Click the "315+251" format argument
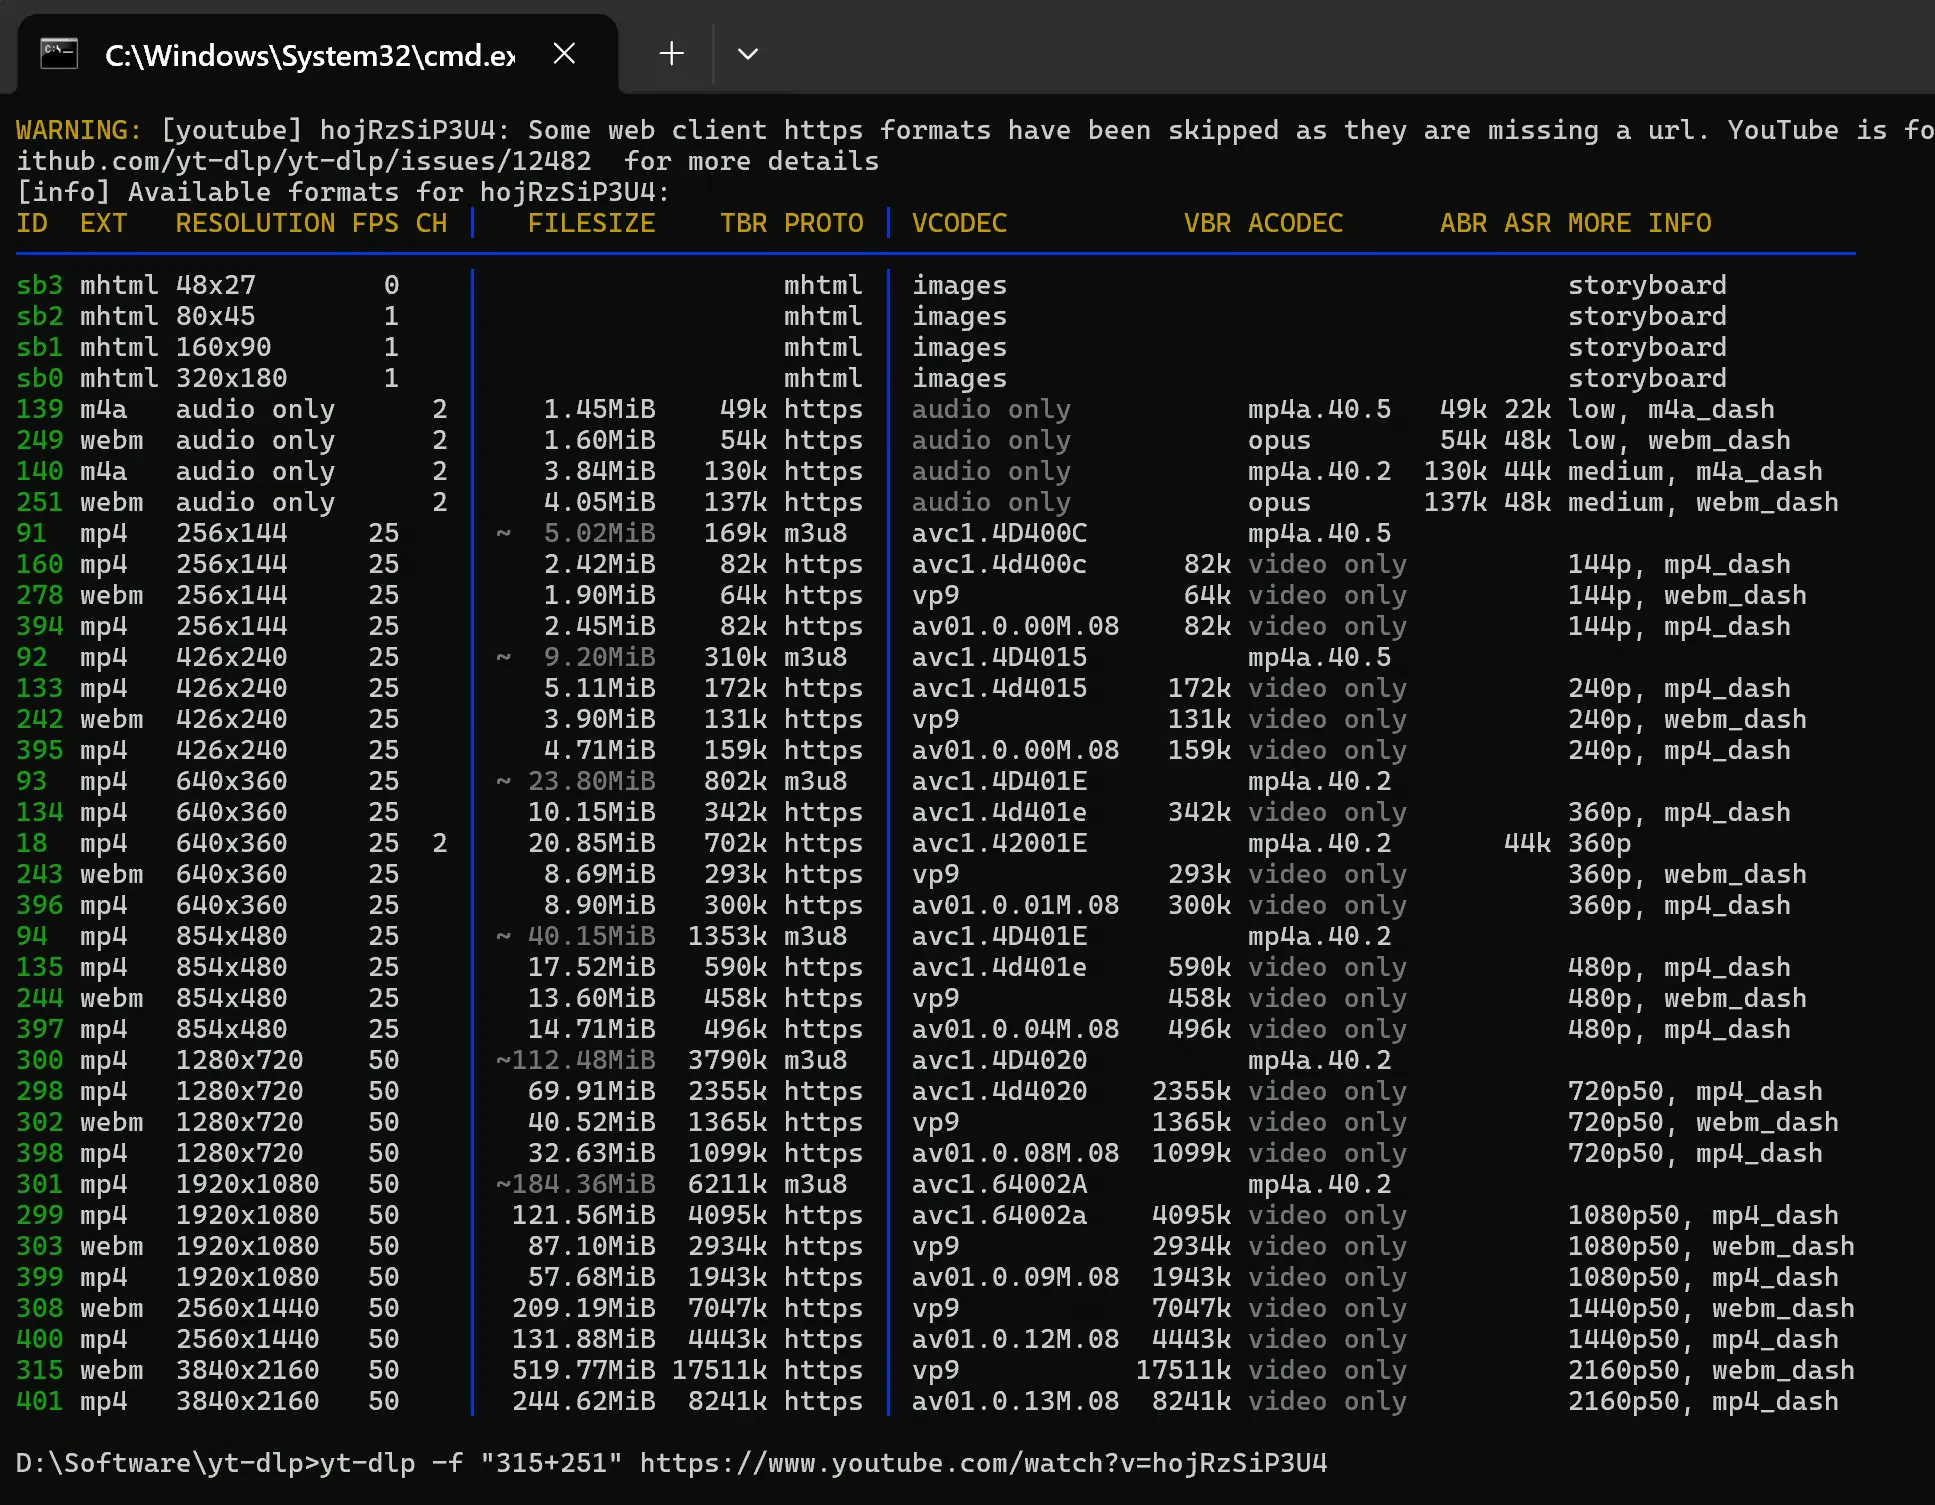 [551, 1463]
